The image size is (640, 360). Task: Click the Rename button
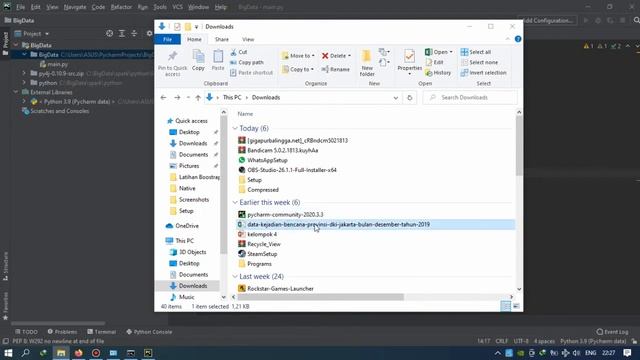click(x=336, y=69)
